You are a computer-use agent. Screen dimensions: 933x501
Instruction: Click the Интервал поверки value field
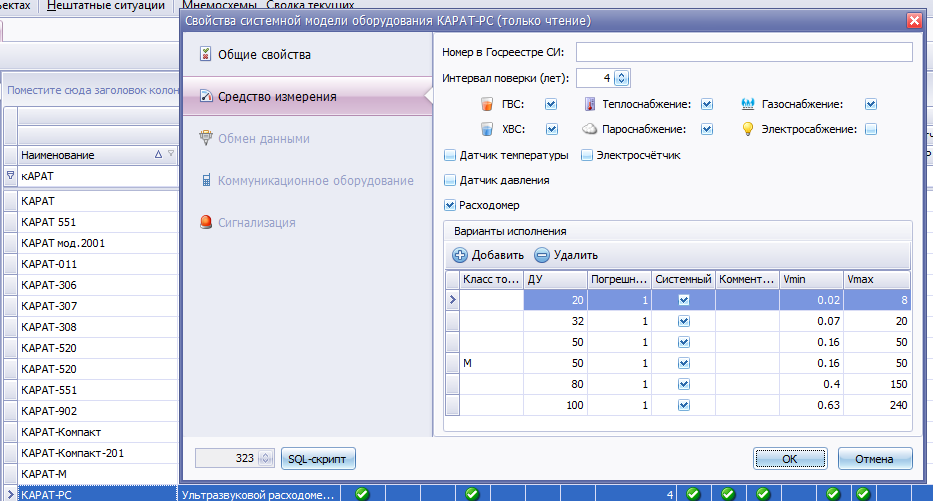595,78
